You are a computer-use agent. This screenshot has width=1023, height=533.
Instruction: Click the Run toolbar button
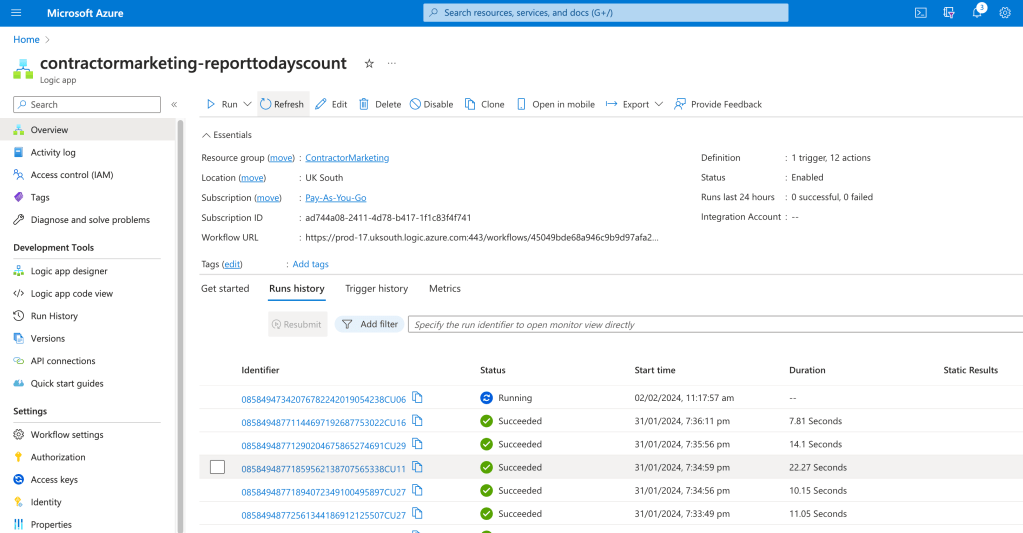[222, 104]
